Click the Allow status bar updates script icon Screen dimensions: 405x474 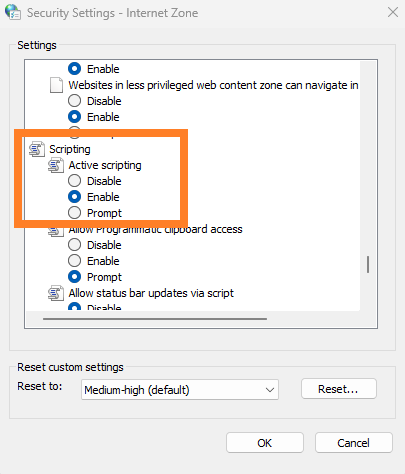56,293
